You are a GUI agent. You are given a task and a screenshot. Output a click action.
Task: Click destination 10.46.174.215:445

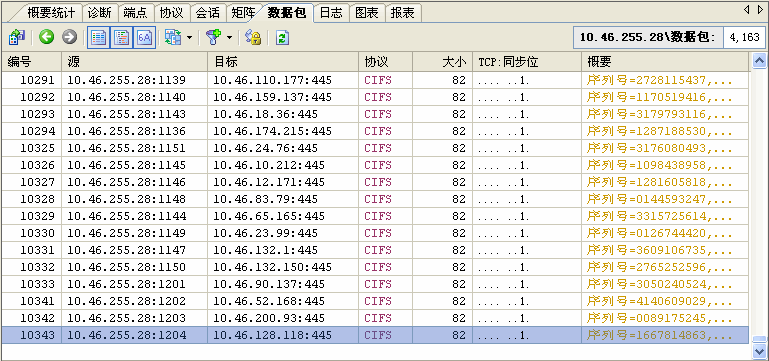point(273,131)
